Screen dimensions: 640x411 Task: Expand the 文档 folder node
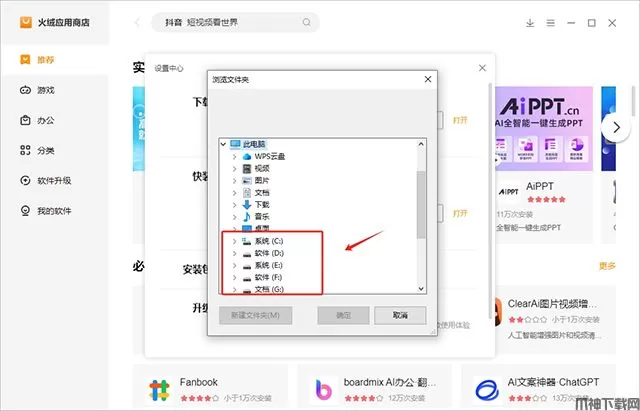point(234,192)
